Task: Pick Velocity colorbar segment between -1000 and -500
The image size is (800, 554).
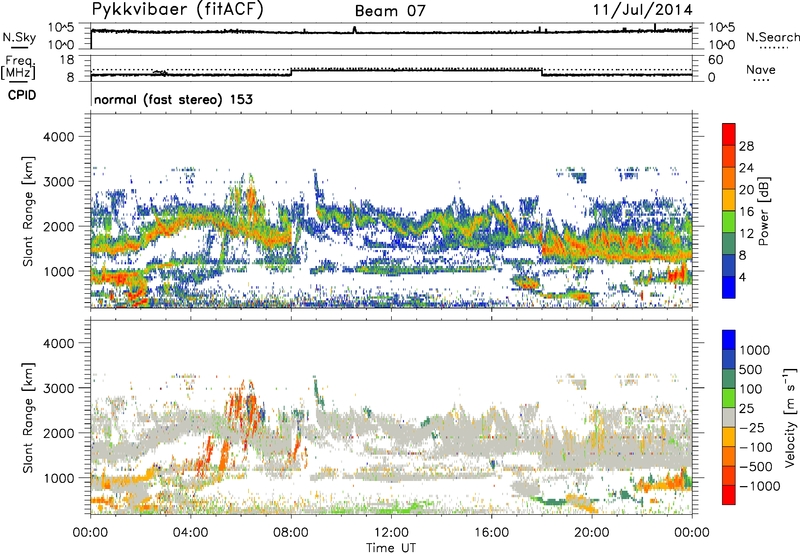Action: point(729,475)
